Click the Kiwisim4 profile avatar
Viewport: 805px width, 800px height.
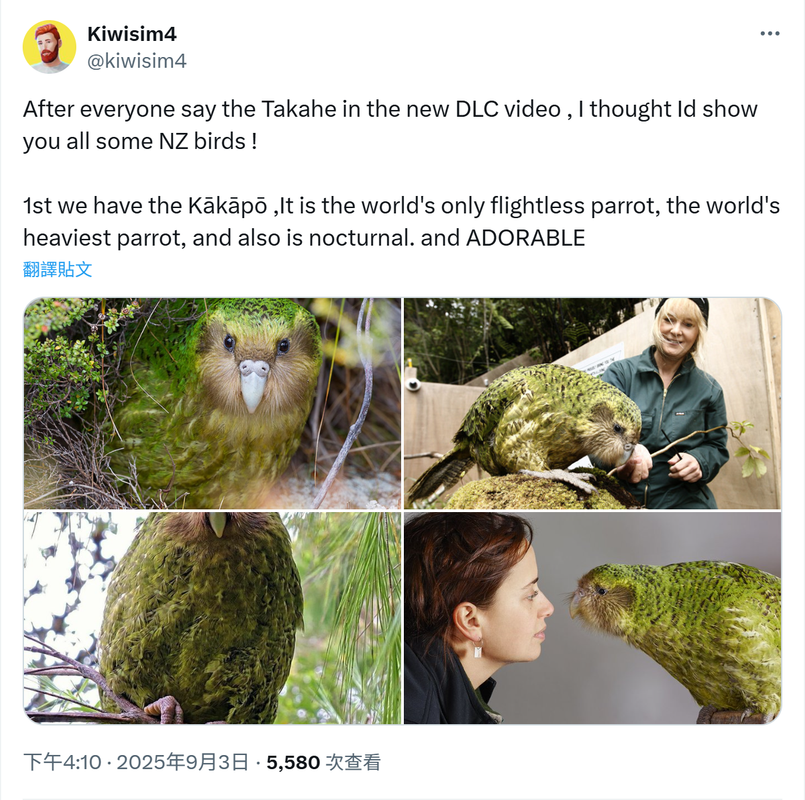tap(49, 47)
